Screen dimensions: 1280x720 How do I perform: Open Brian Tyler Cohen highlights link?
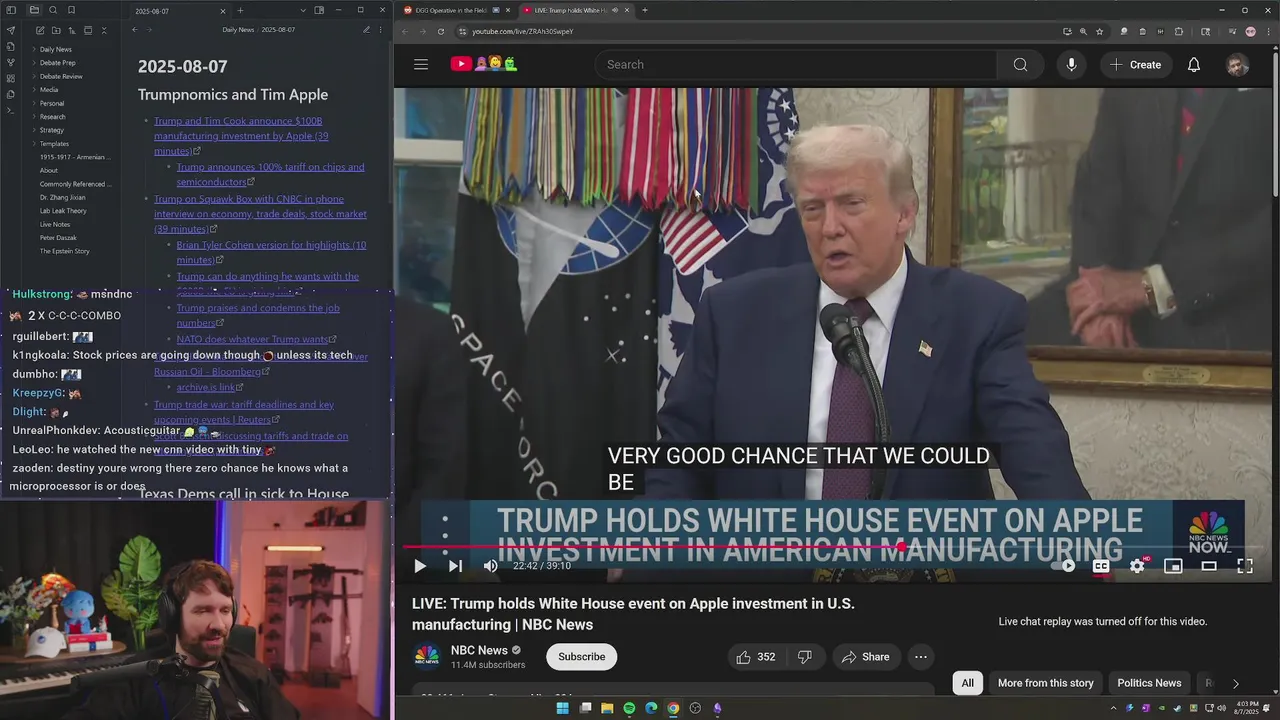click(271, 252)
